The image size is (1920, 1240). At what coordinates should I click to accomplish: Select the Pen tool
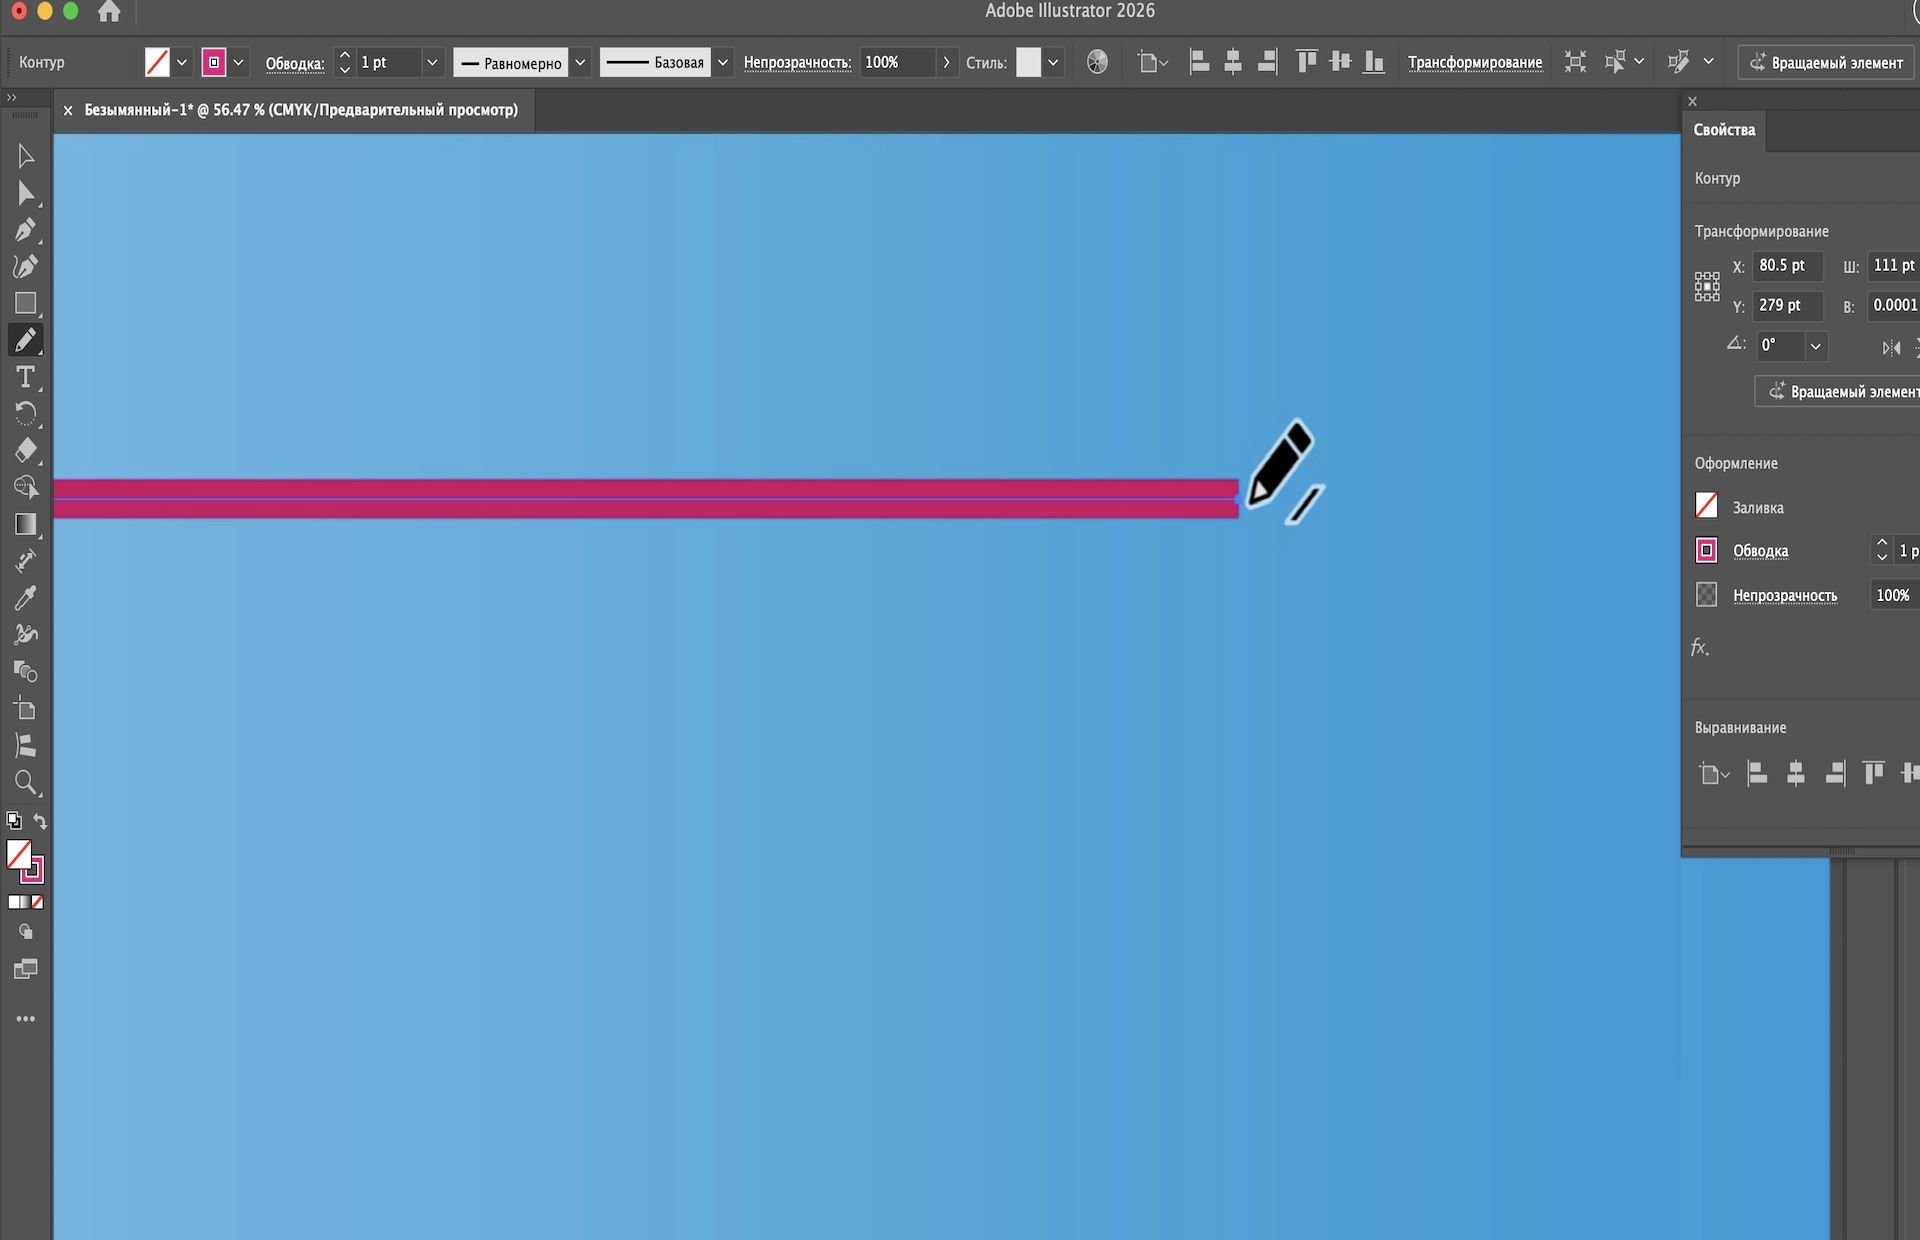[x=26, y=230]
